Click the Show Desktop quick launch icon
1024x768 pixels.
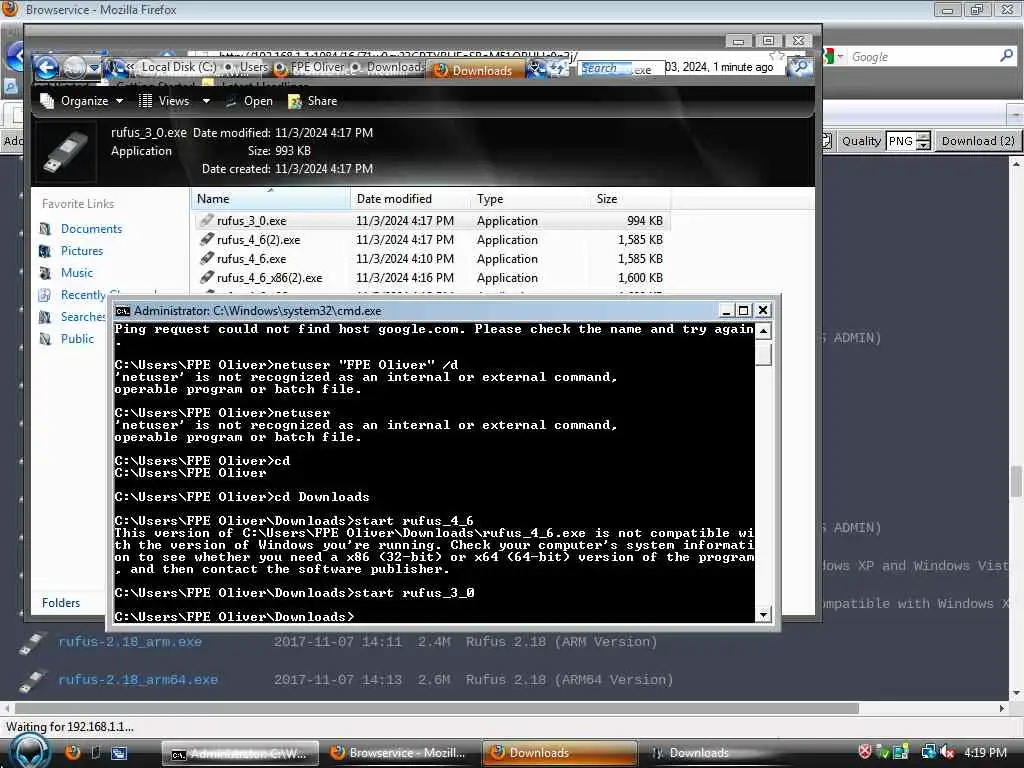pos(96,752)
